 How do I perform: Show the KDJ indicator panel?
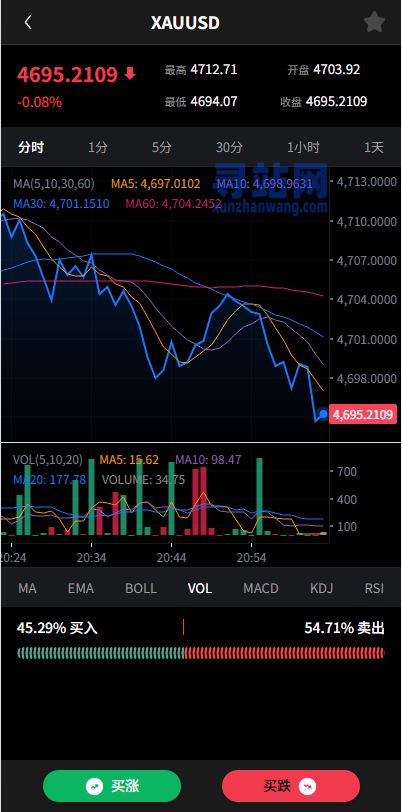321,588
